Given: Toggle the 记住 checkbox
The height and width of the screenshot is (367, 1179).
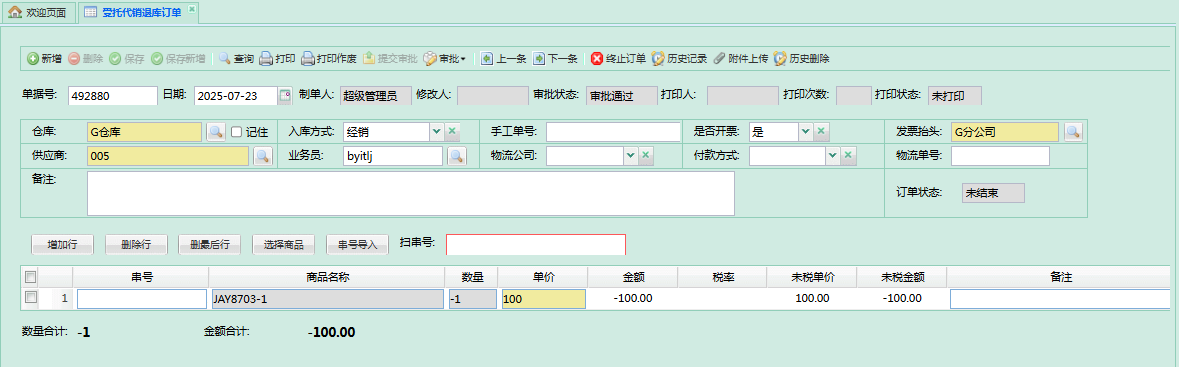Looking at the screenshot, I should click(236, 132).
